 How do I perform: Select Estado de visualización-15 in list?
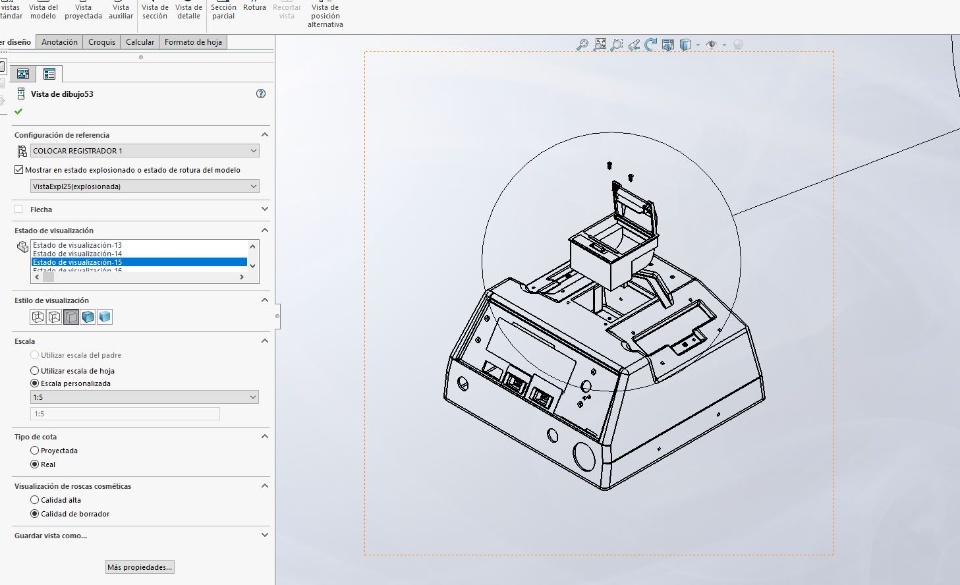pos(139,262)
